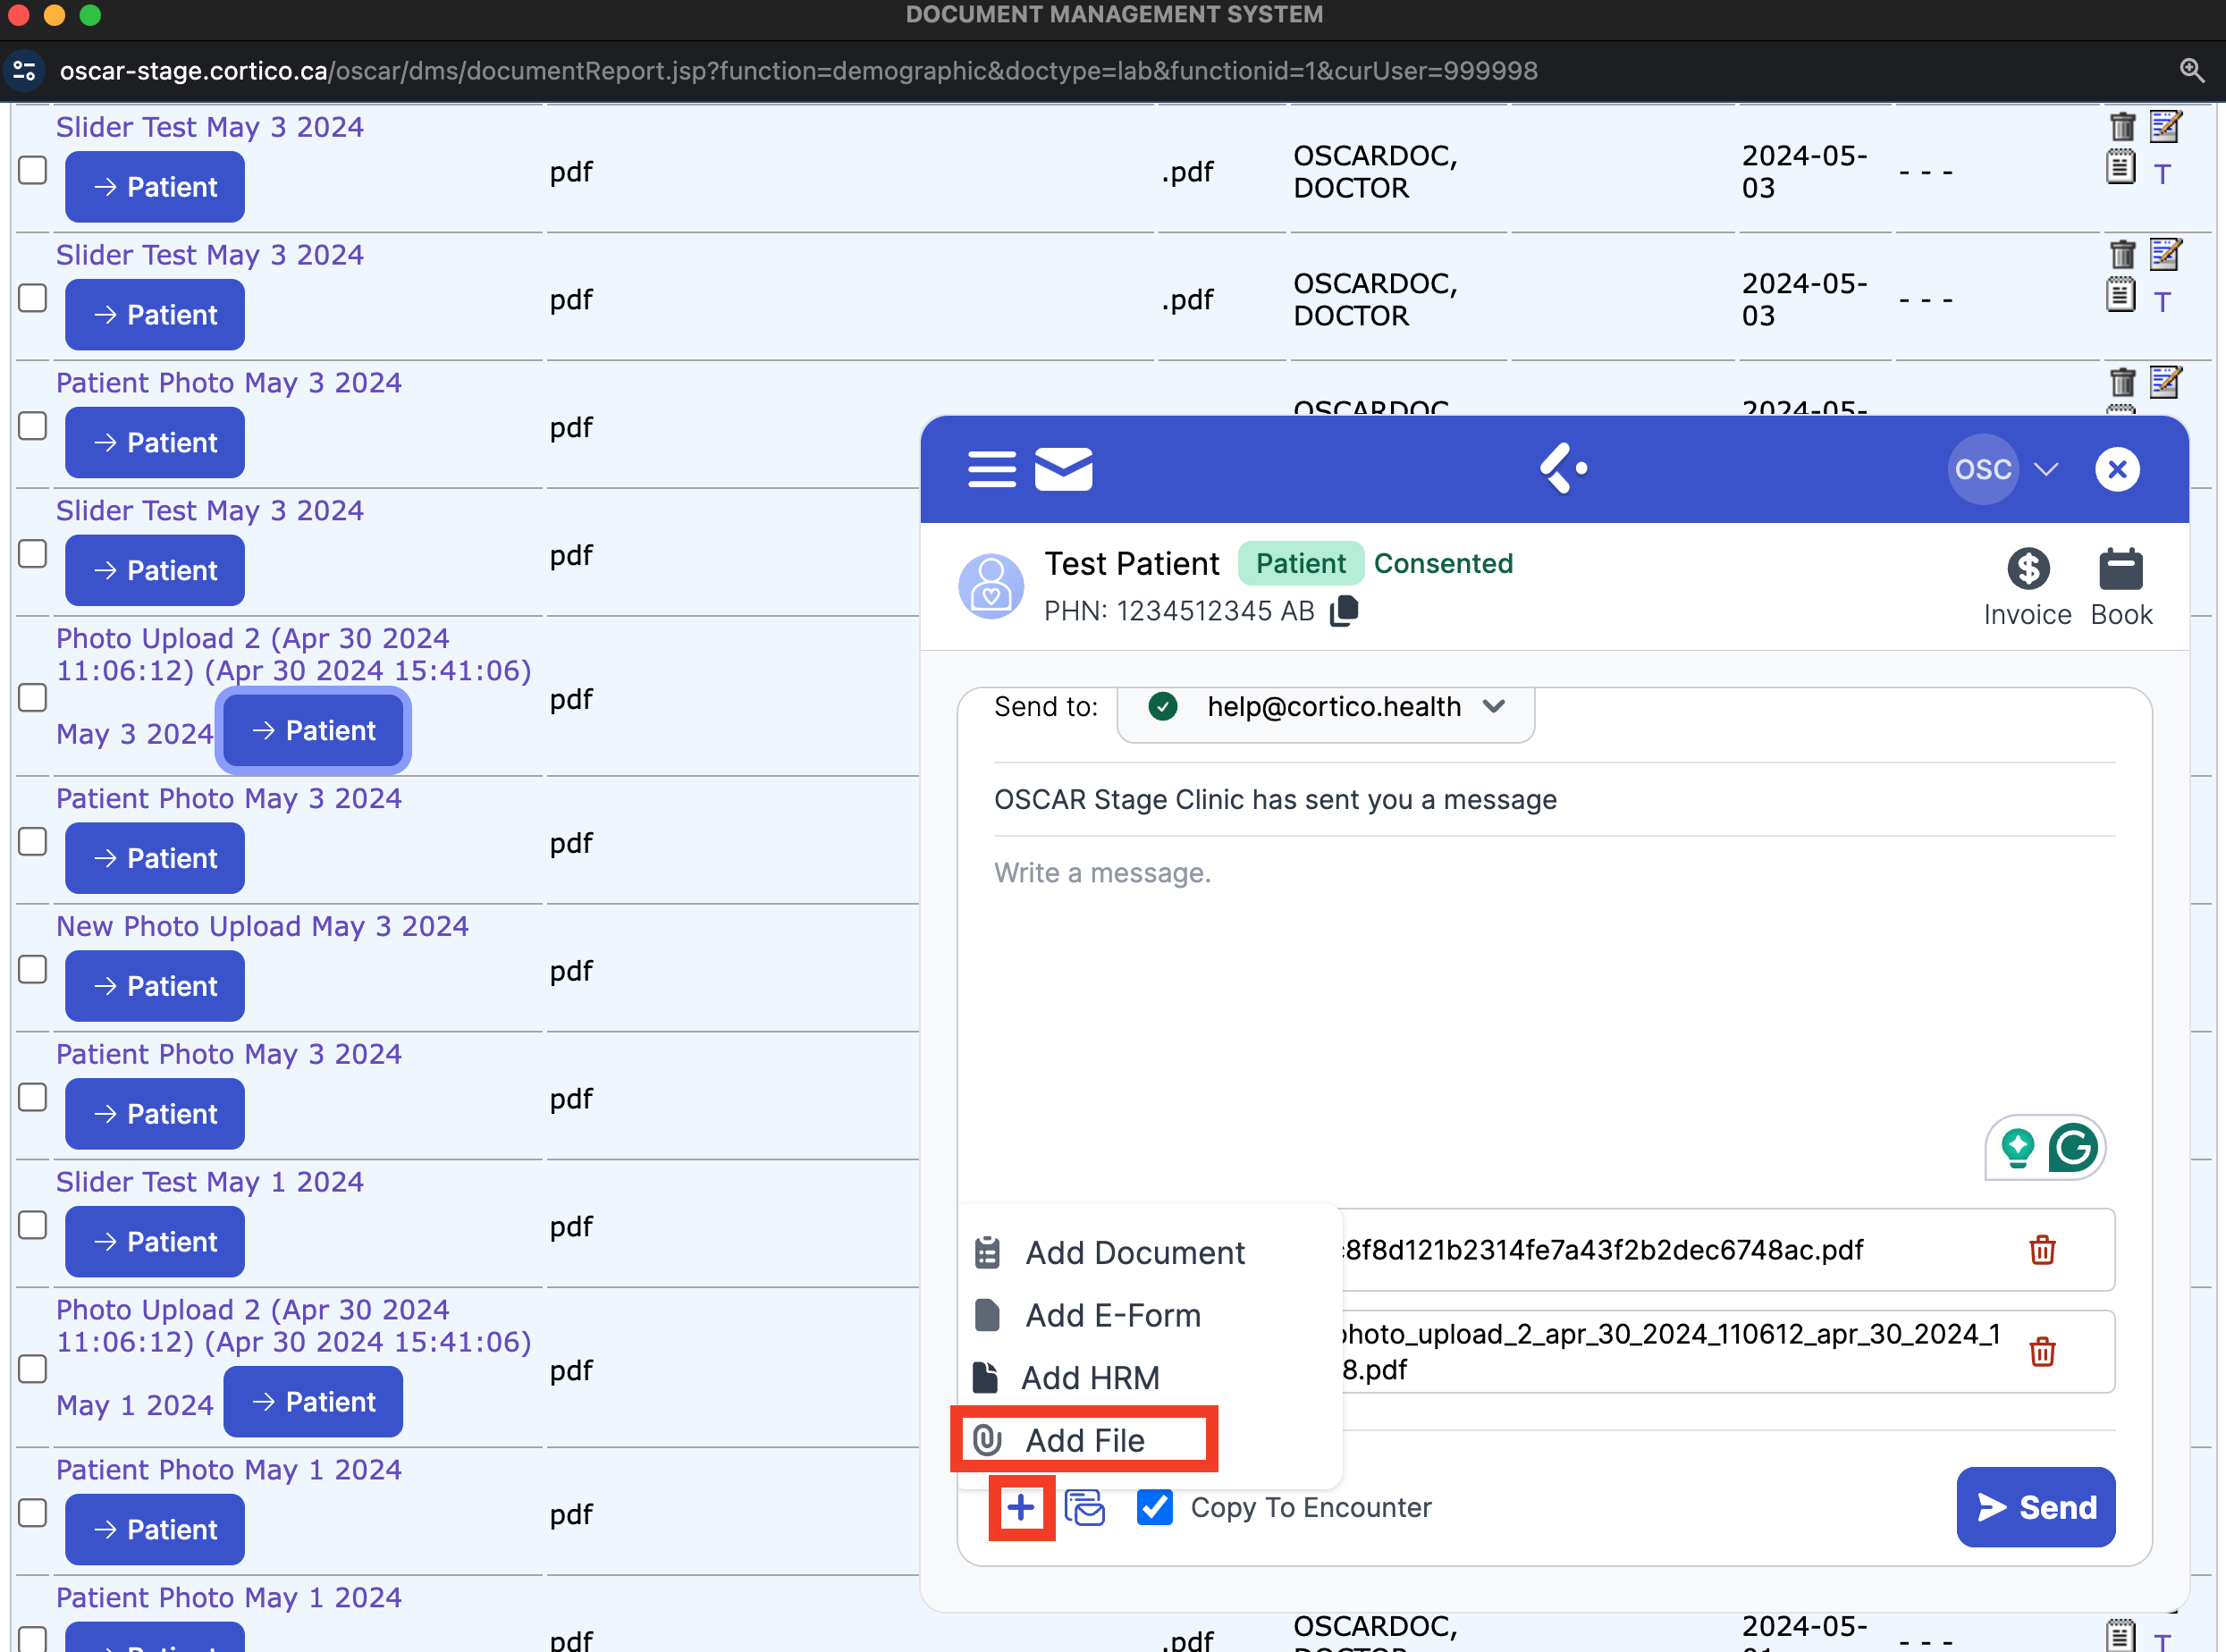This screenshot has height=1652, width=2226.
Task: Click the envelope inbox icon
Action: [x=1063, y=469]
